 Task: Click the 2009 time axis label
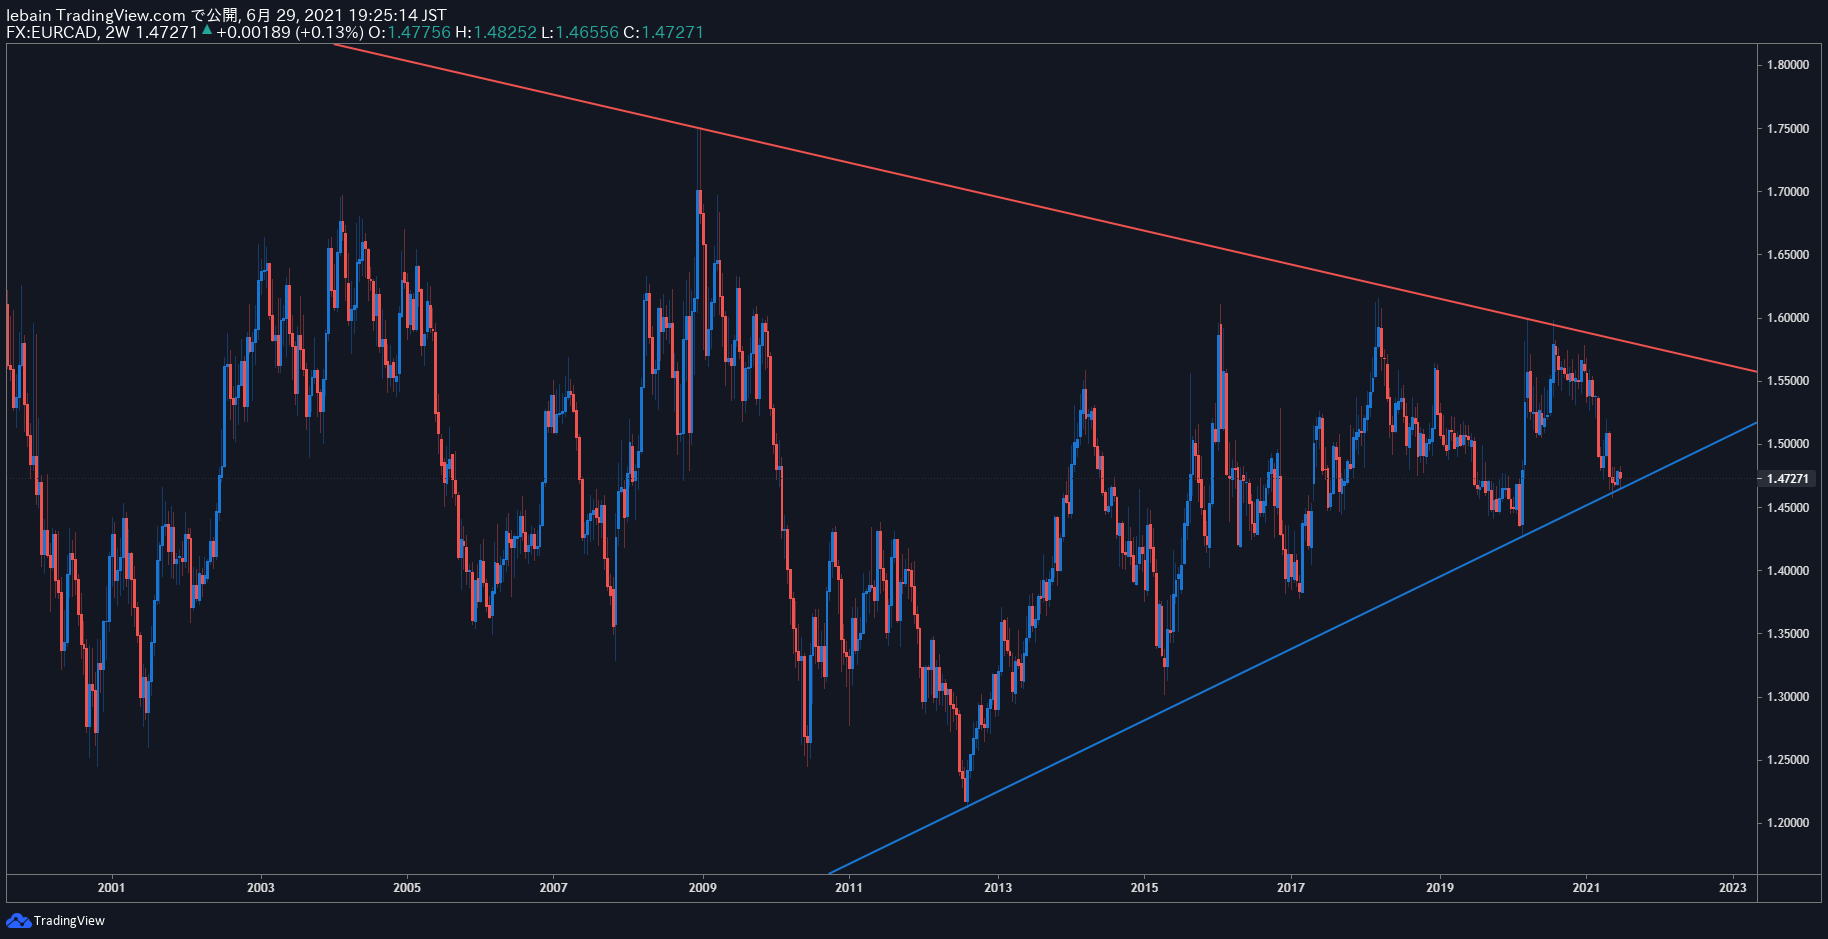tap(703, 888)
